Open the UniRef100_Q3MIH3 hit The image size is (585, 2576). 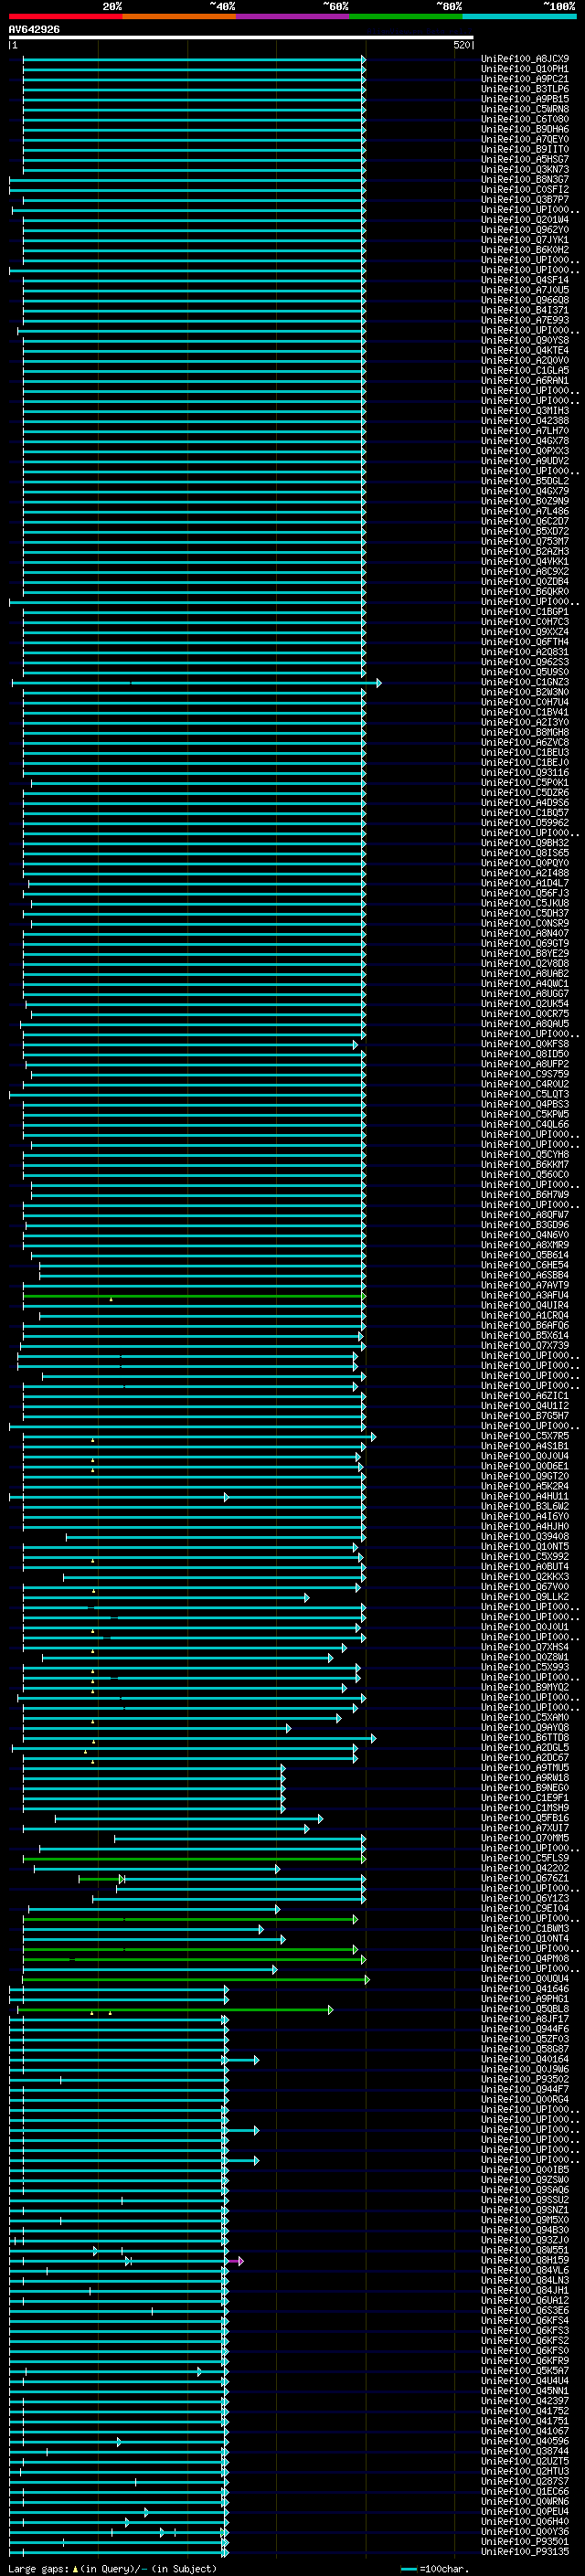click(x=524, y=411)
